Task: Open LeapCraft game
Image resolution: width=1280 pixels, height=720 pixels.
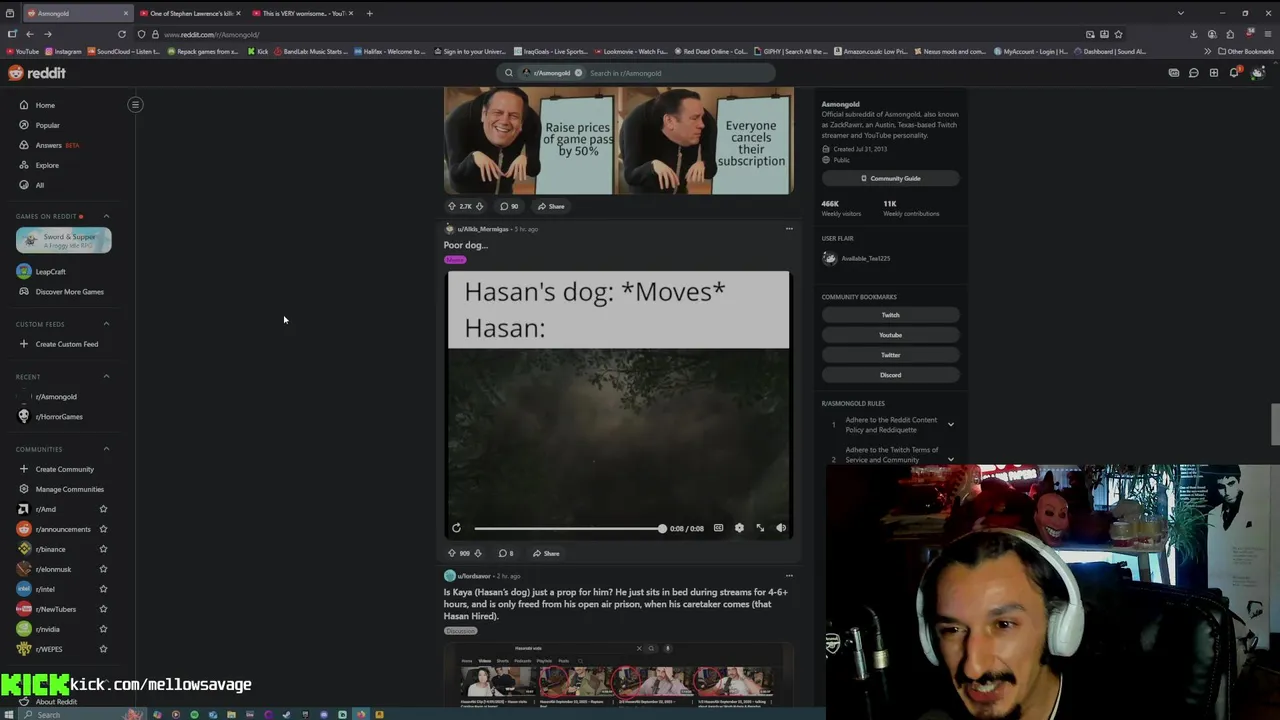Action: [50, 271]
